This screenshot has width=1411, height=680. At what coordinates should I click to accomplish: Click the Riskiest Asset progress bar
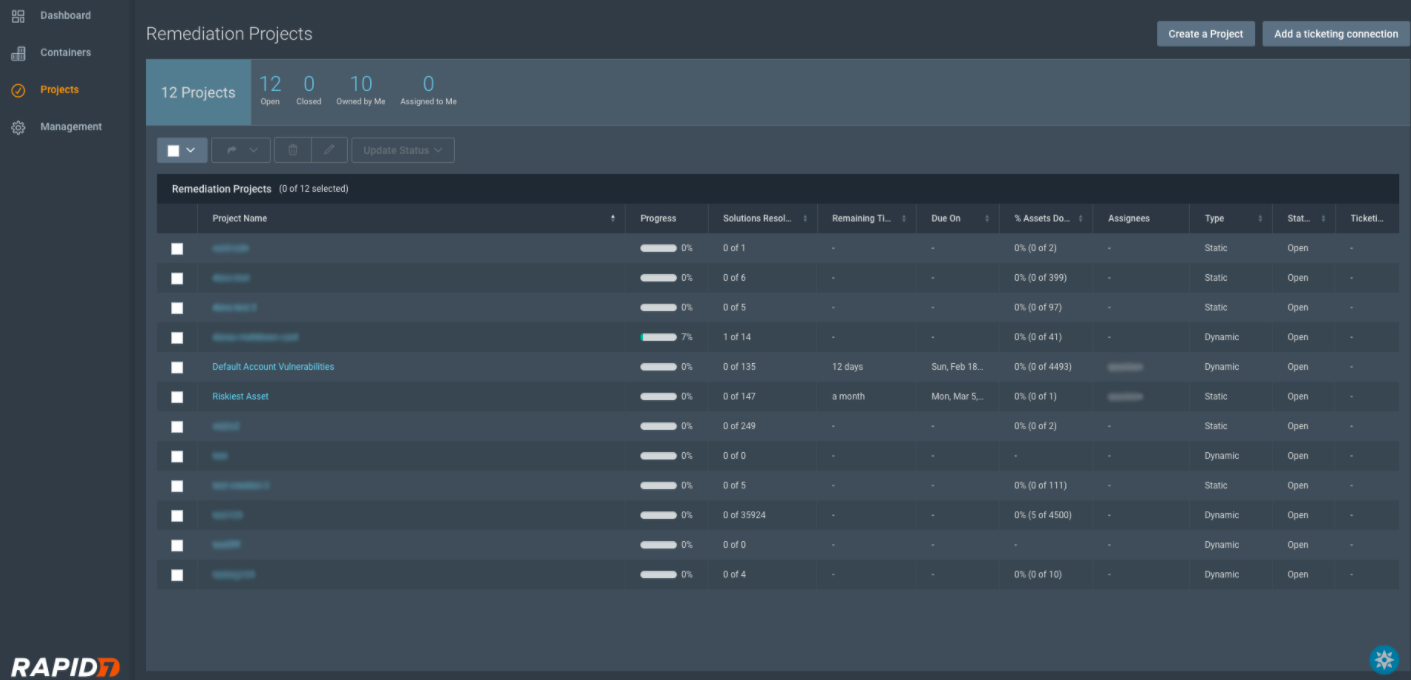click(658, 397)
